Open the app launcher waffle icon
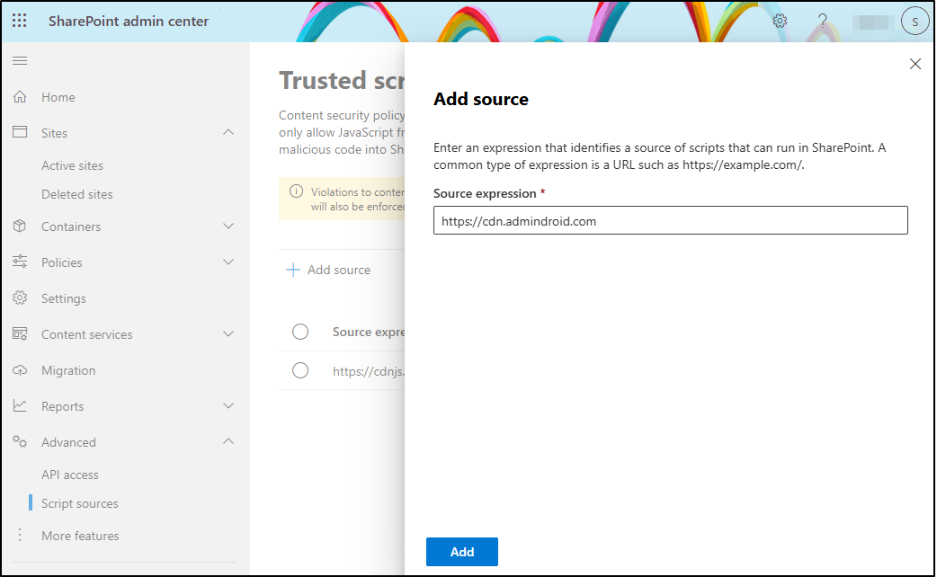 pyautogui.click(x=20, y=21)
